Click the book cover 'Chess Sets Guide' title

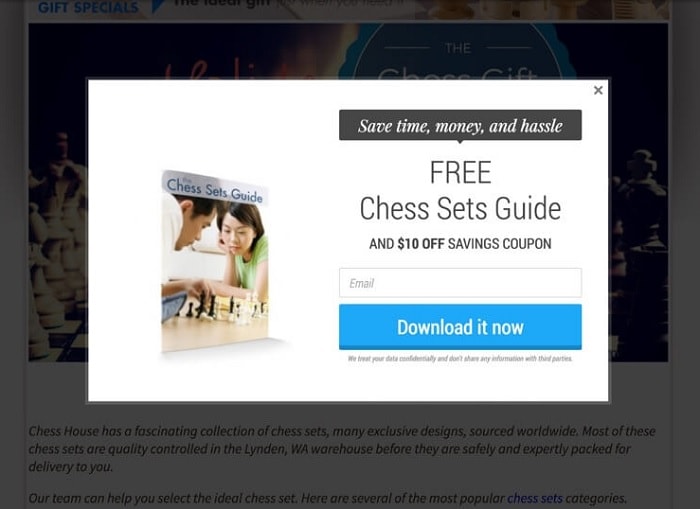(215, 190)
